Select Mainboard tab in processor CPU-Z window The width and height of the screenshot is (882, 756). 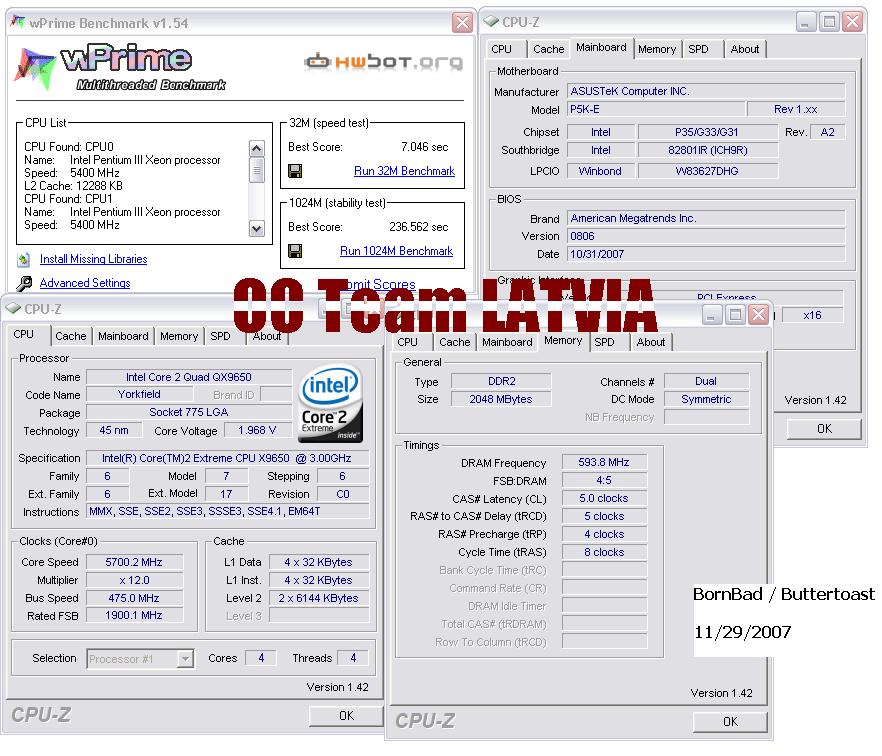(123, 336)
